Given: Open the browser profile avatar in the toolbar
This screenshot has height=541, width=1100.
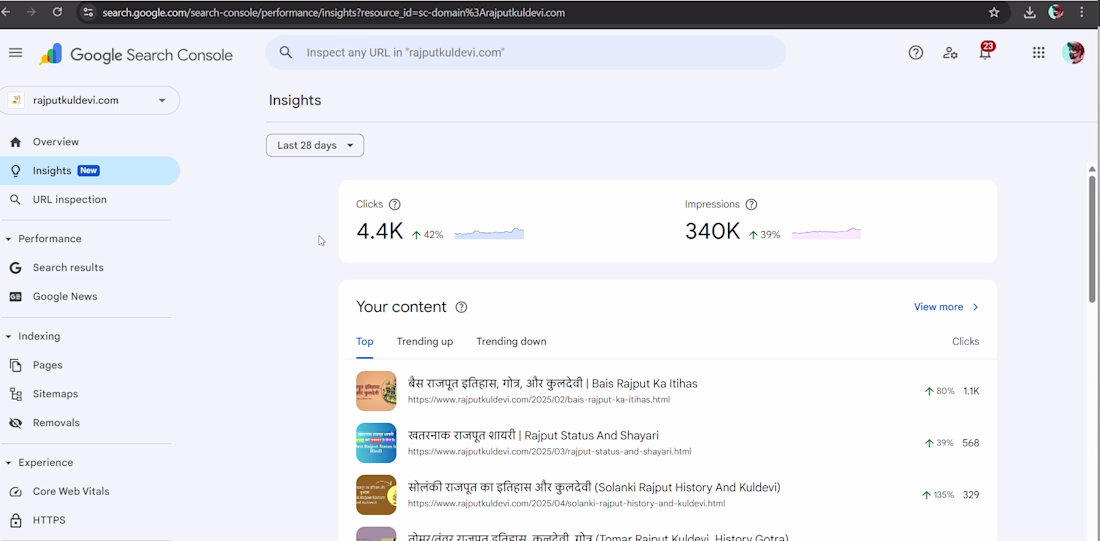Looking at the screenshot, I should [x=1055, y=12].
